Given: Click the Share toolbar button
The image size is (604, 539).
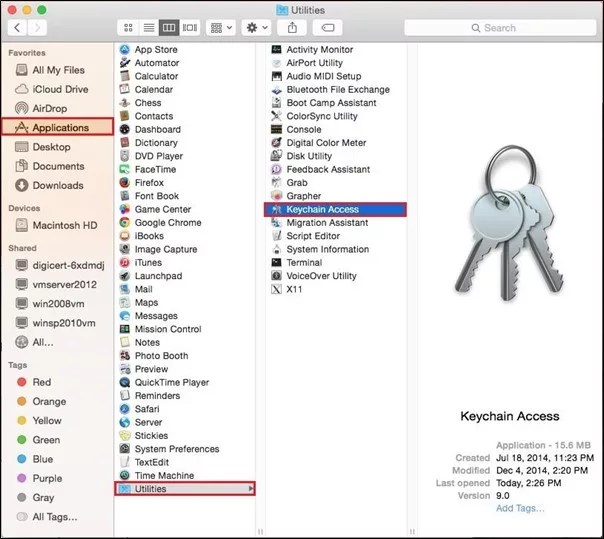Looking at the screenshot, I should point(292,28).
